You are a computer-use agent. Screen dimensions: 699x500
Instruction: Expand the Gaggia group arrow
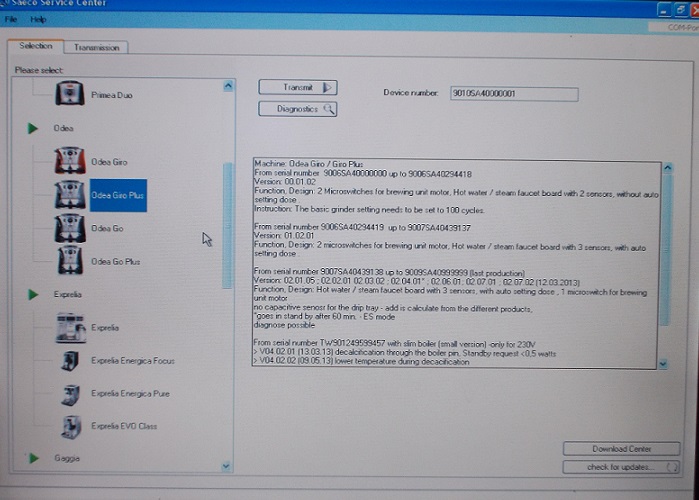[x=33, y=459]
